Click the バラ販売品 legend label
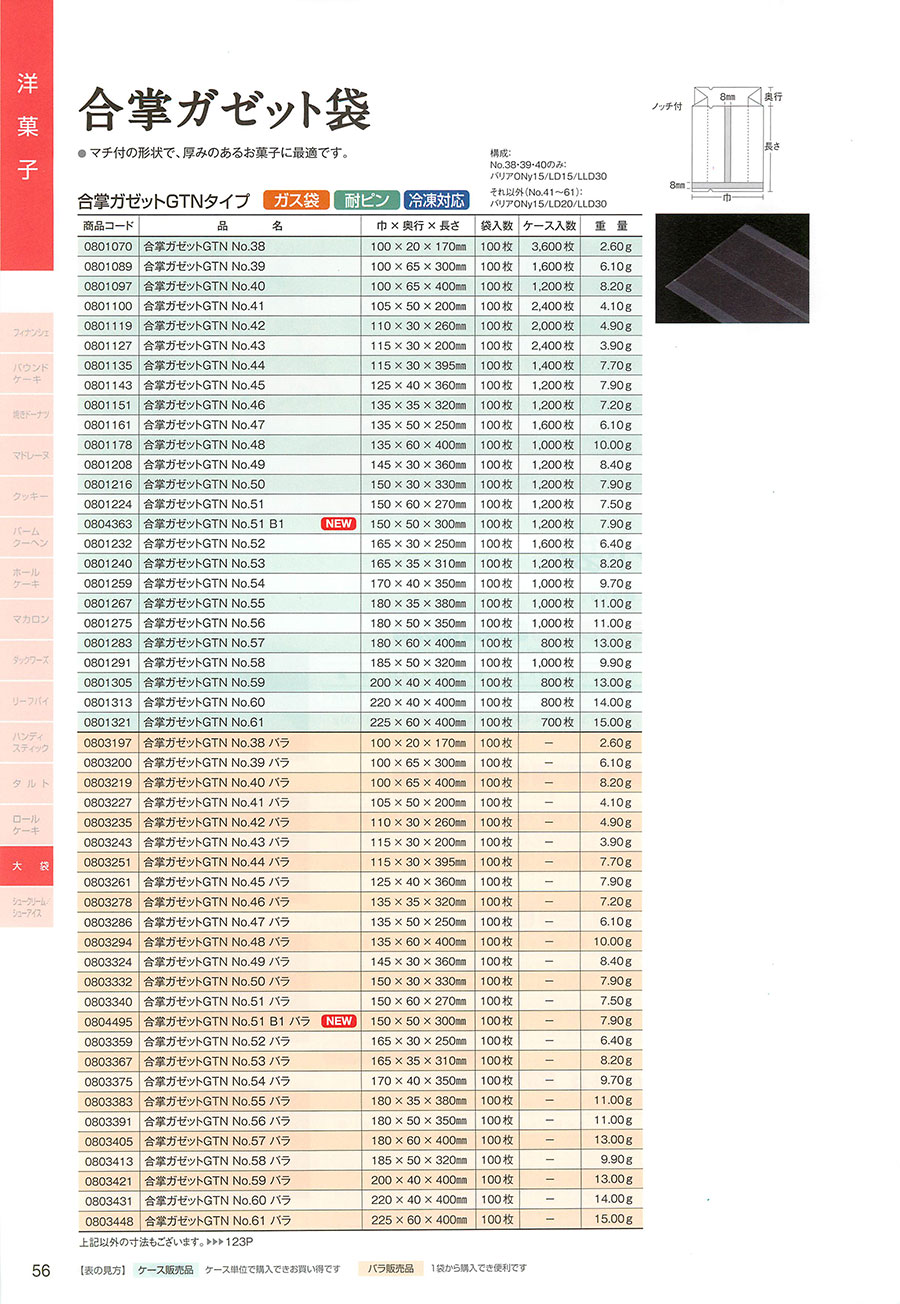Viewport: 900px width, 1304px height. pyautogui.click(x=391, y=1269)
